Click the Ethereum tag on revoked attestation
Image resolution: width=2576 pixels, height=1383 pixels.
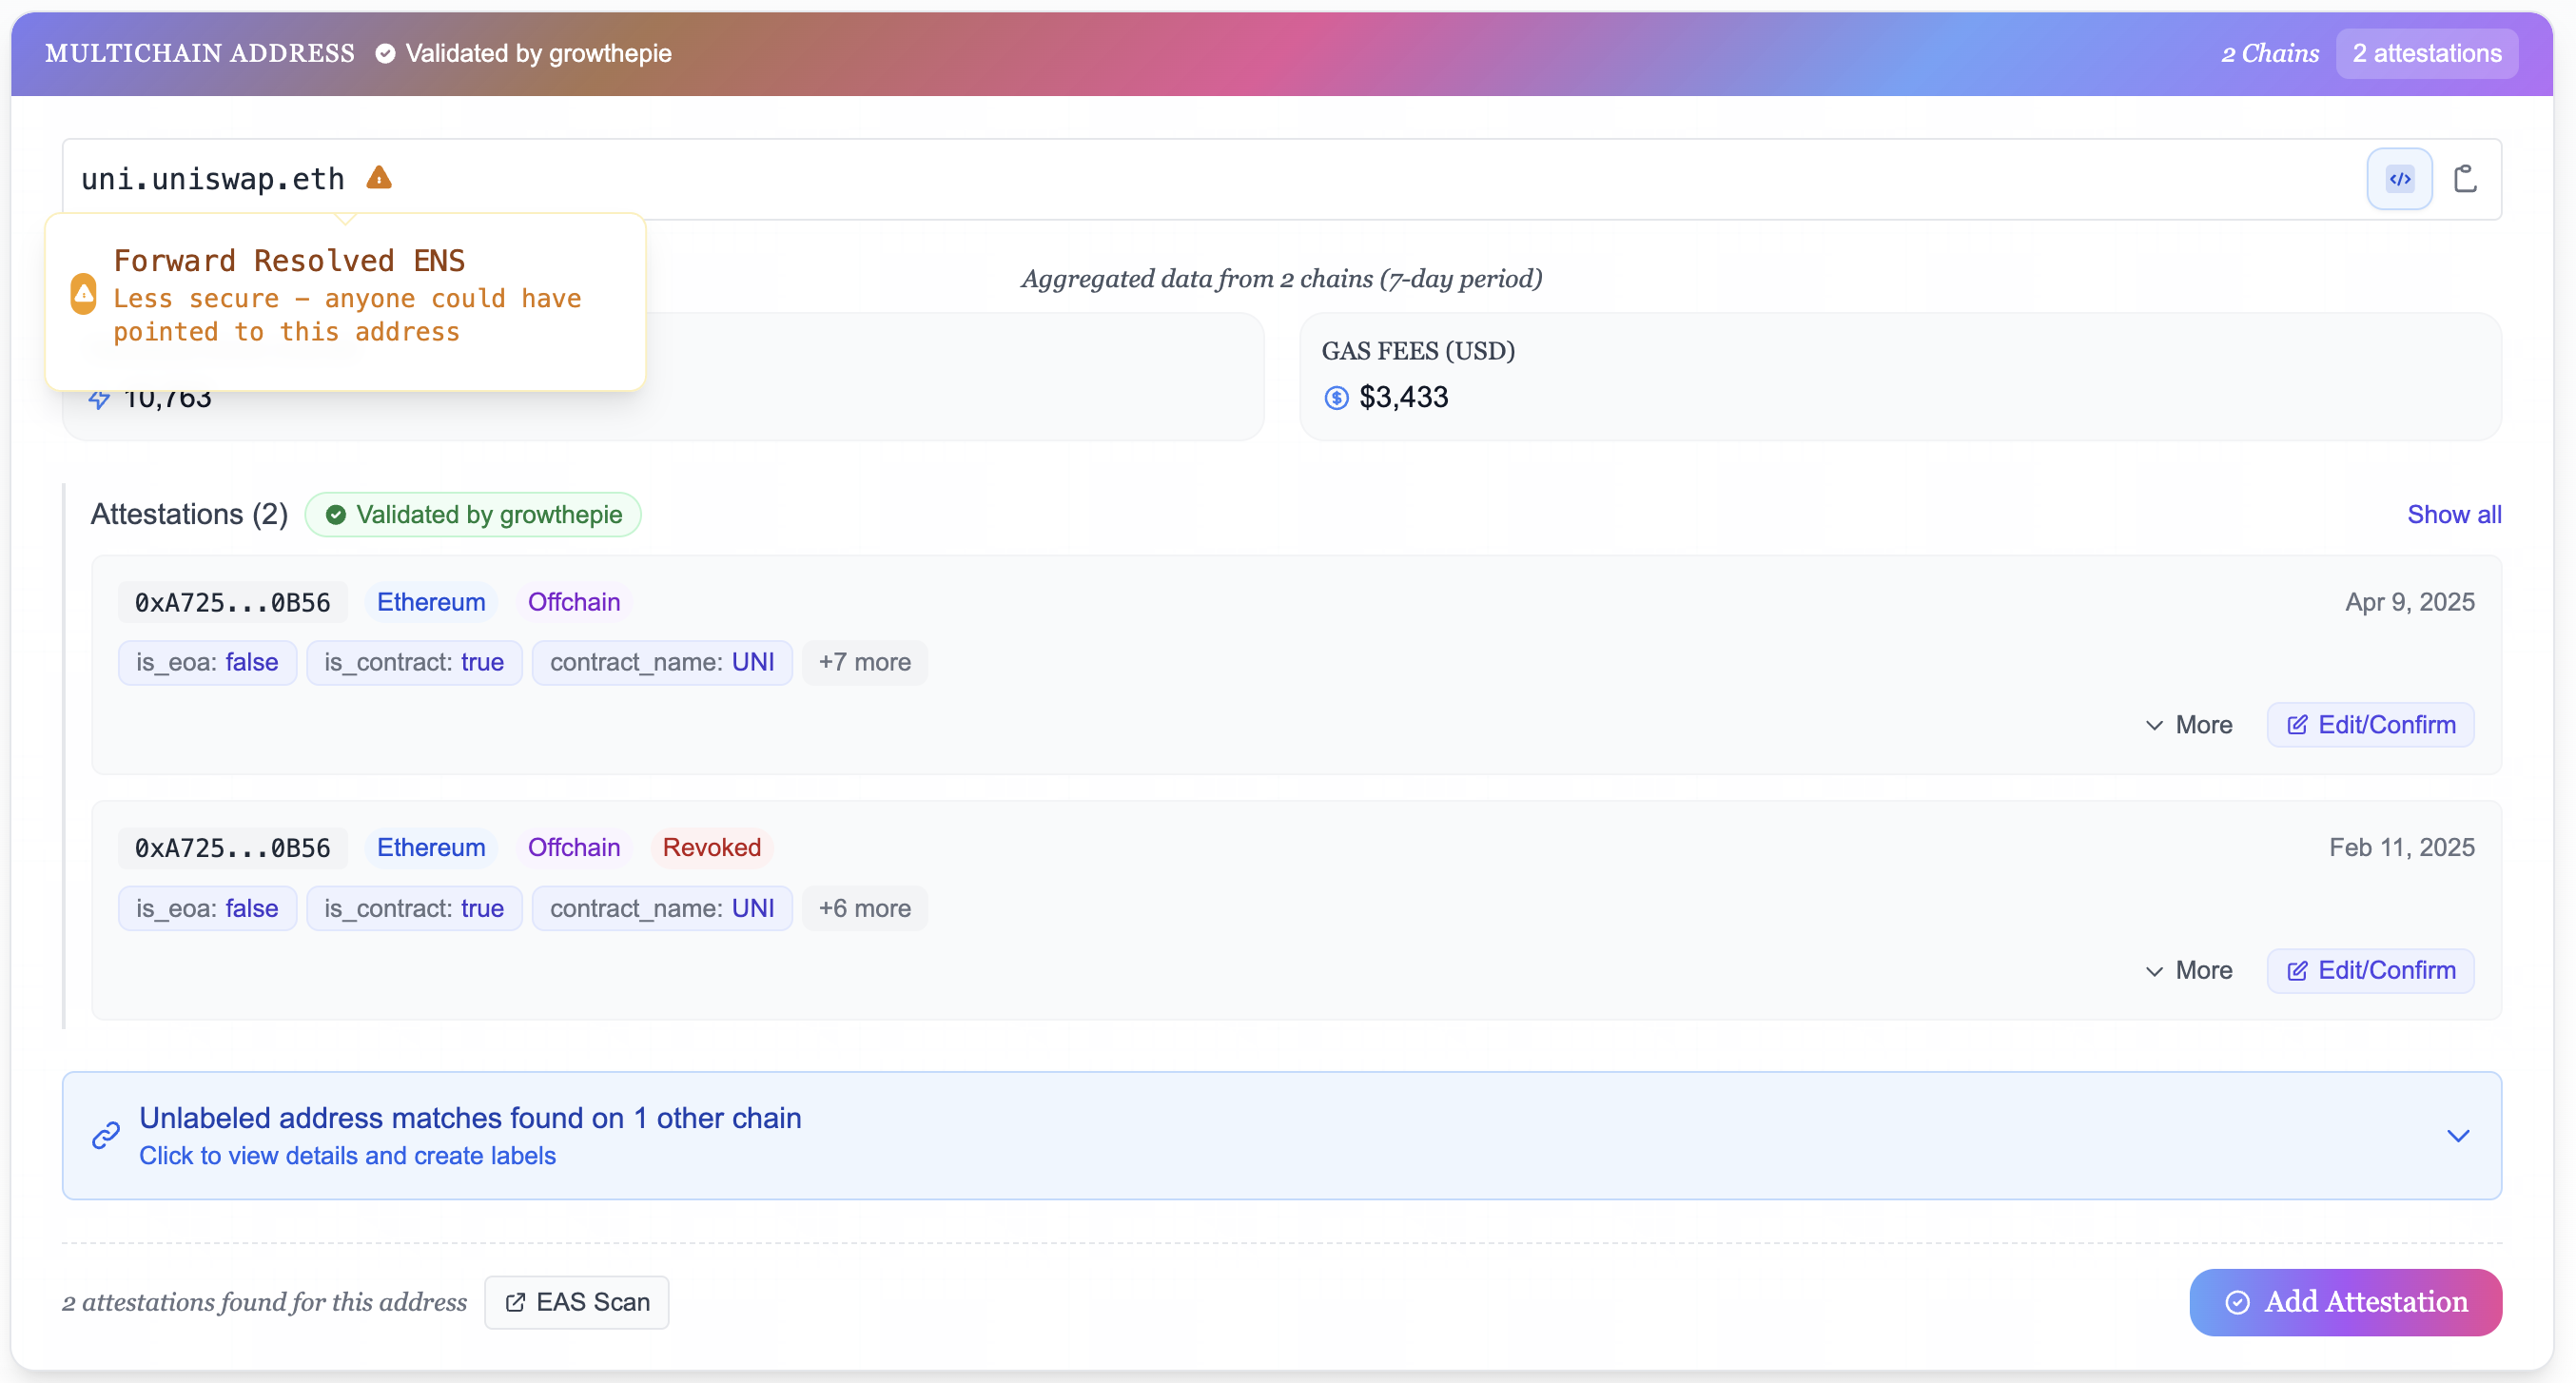(431, 848)
